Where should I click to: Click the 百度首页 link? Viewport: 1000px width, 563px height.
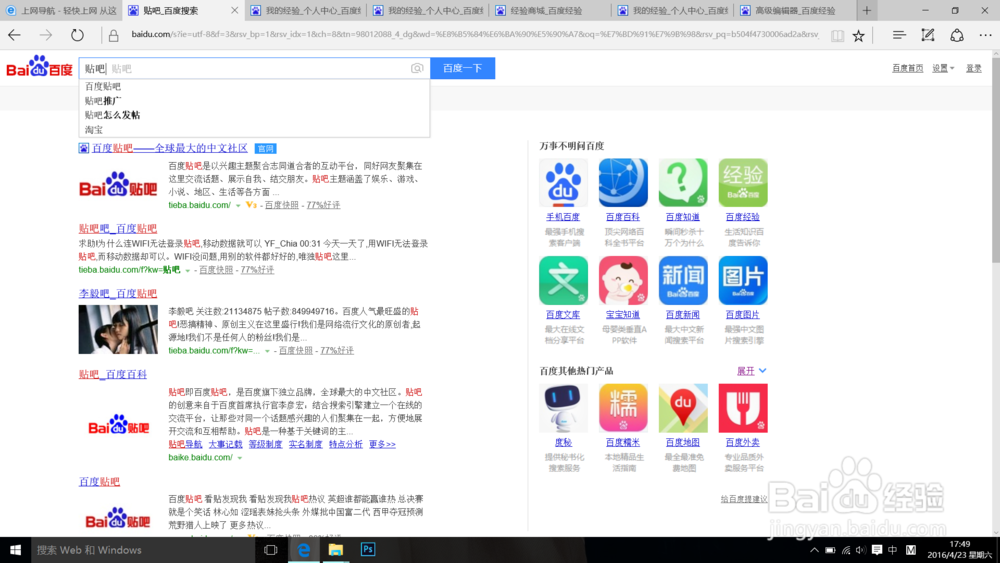tap(908, 68)
